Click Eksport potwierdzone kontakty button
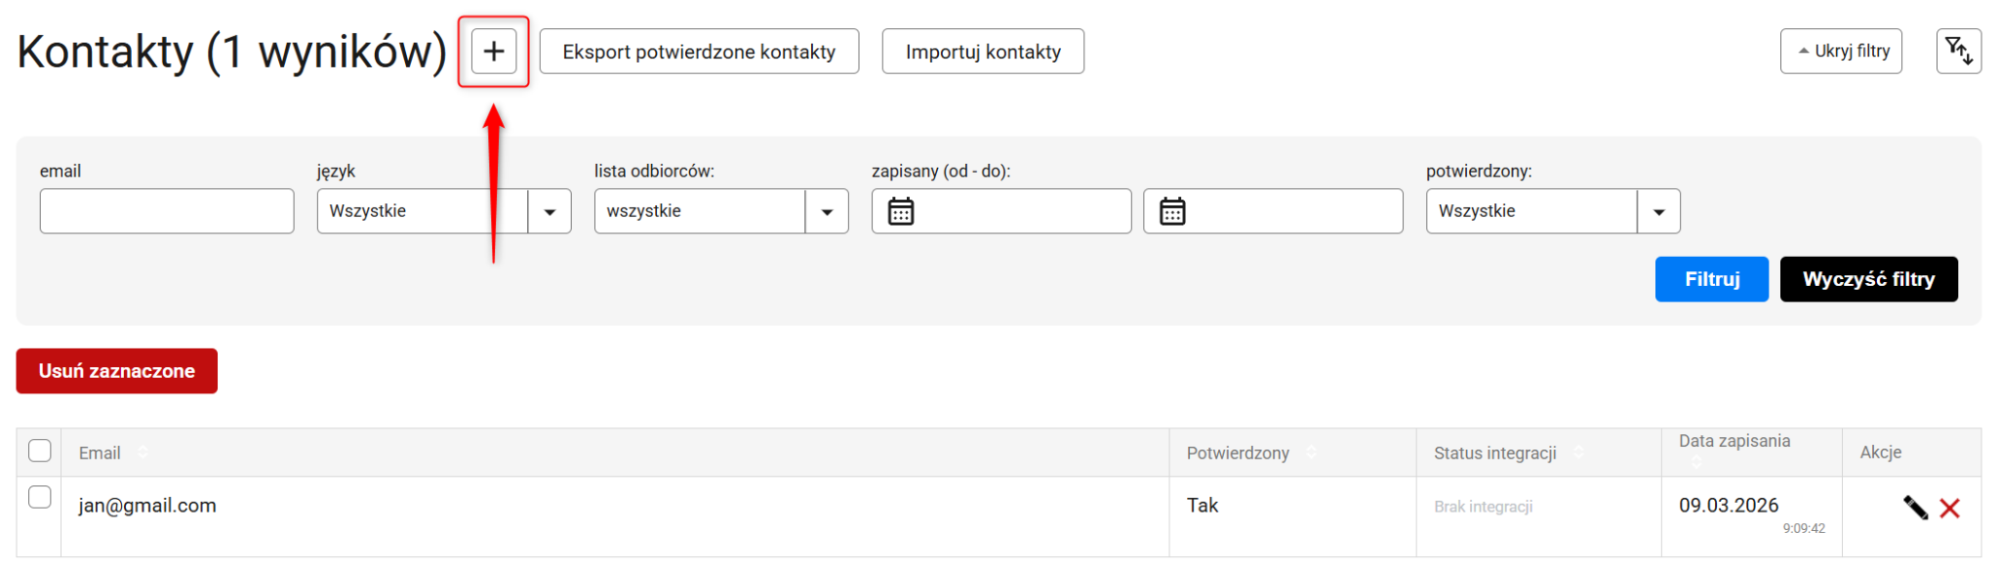Screen dimensions: 1999x574 point(698,51)
